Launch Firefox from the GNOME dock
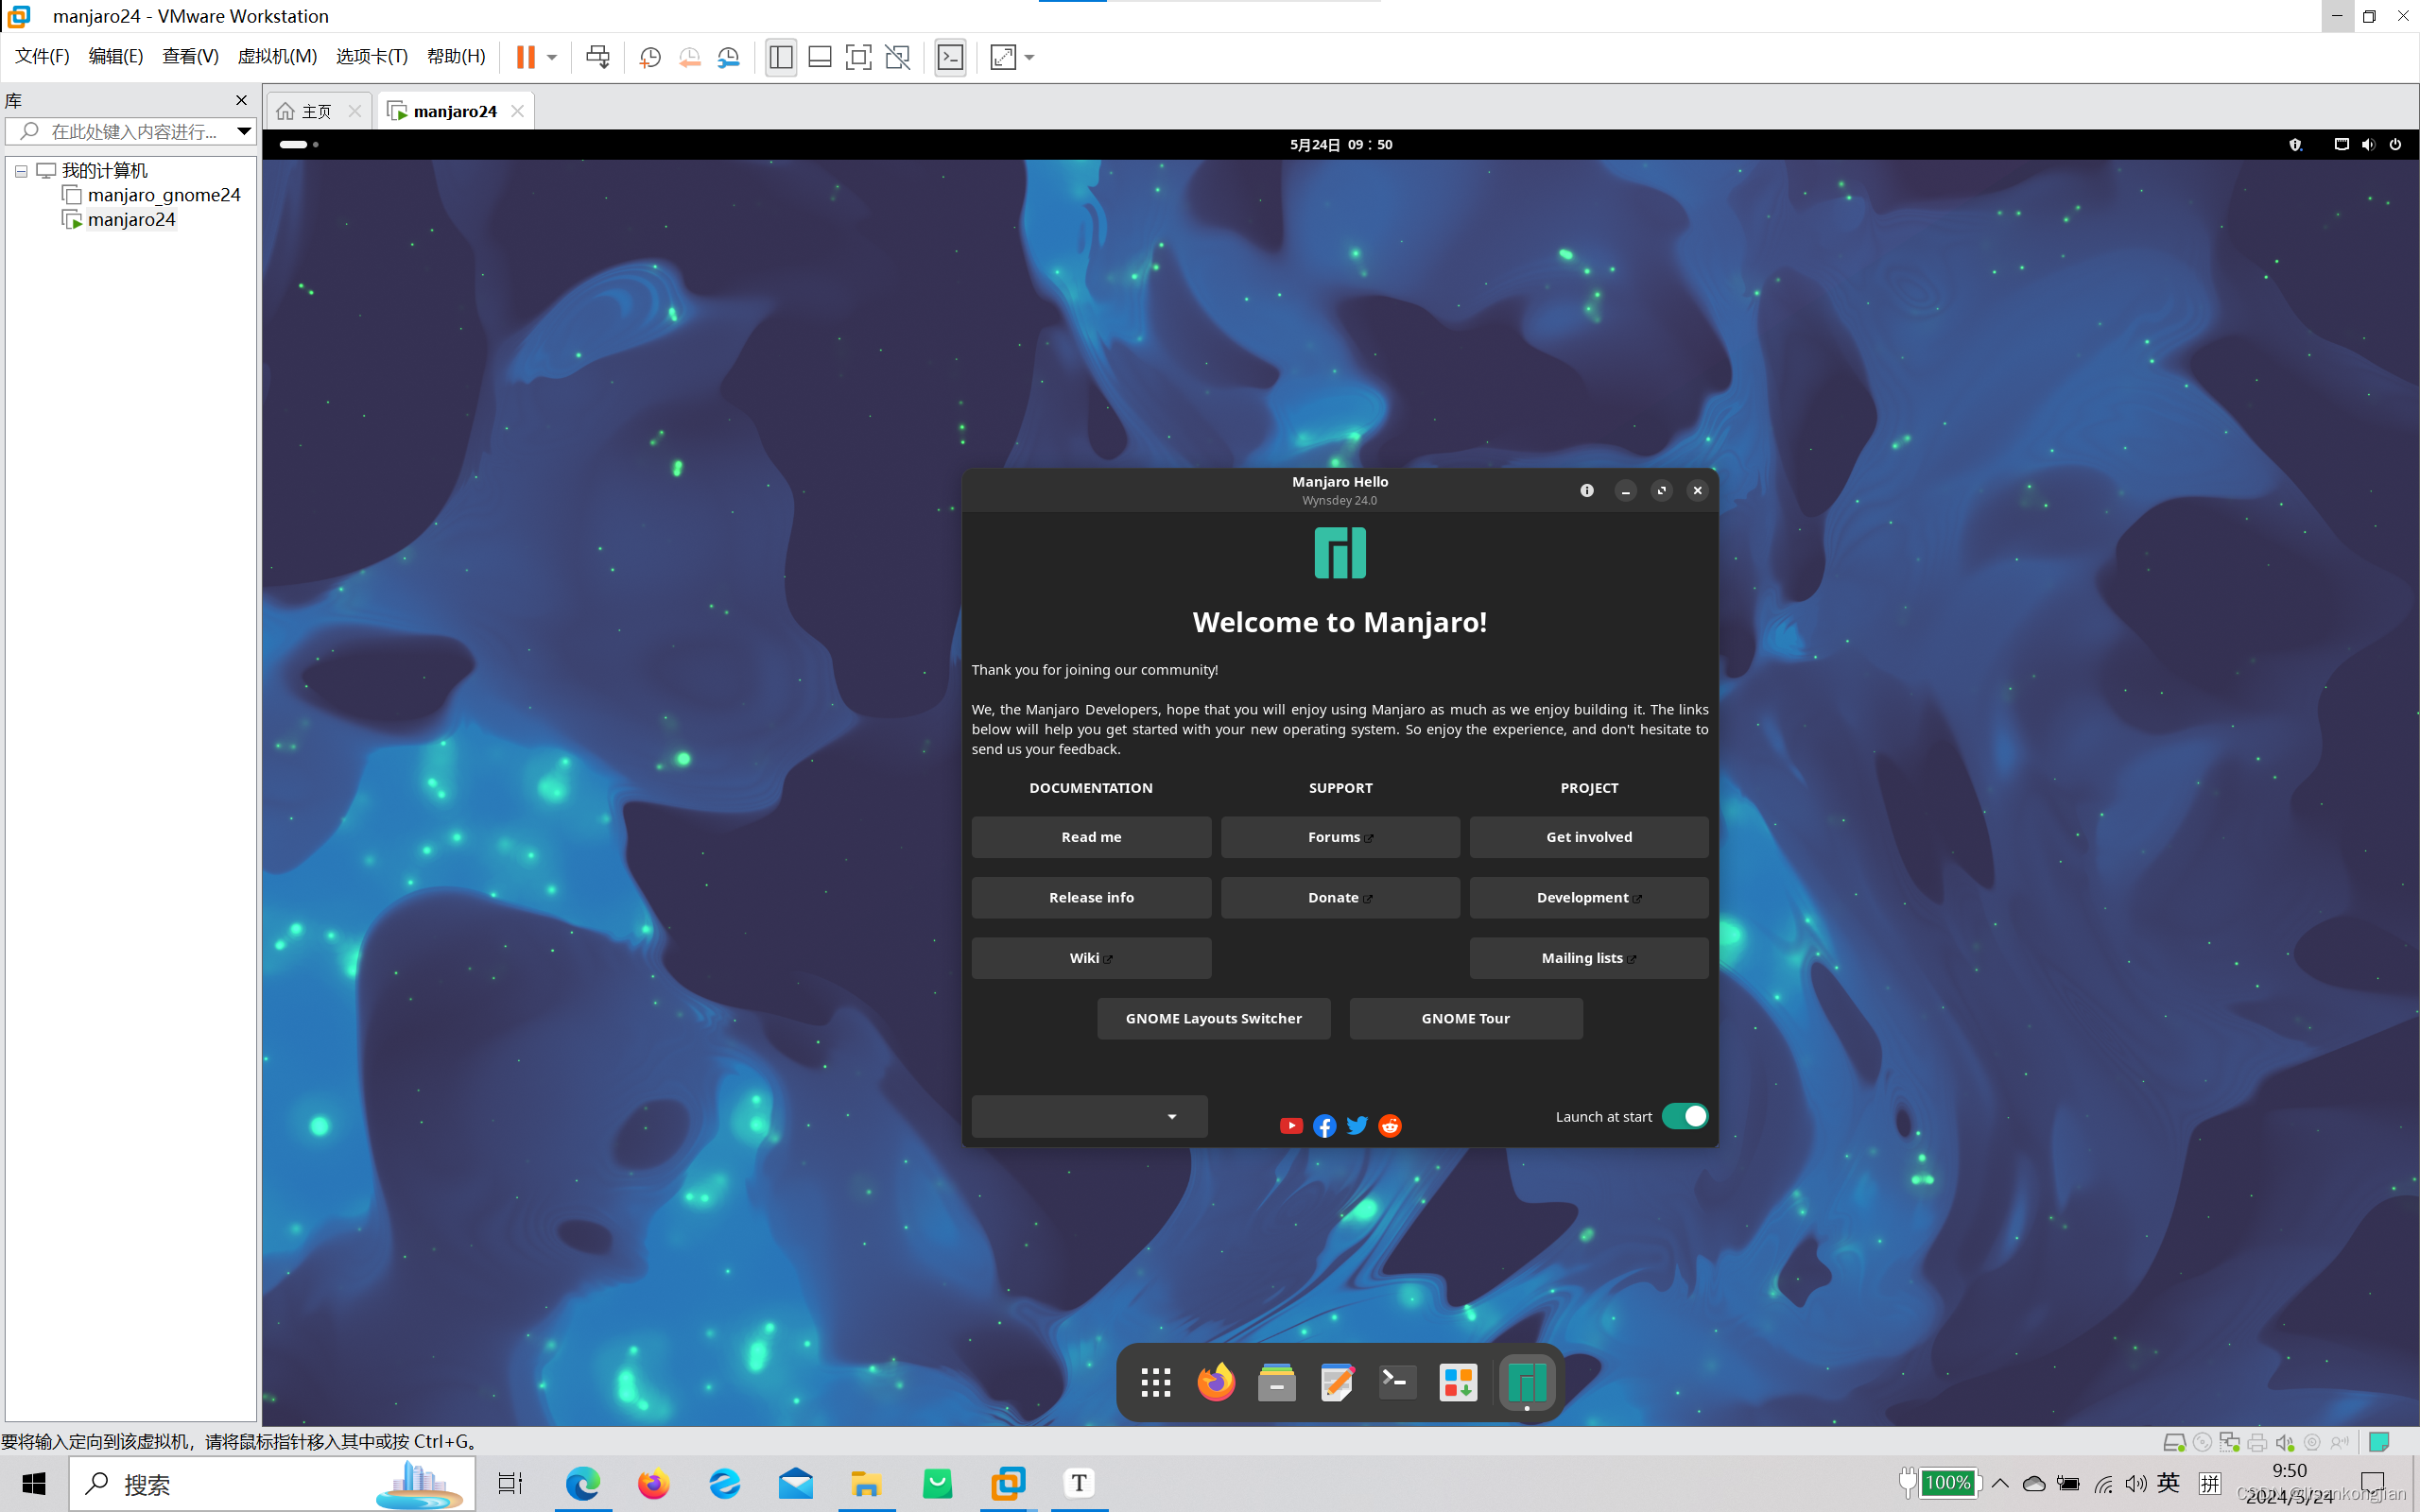2420x1512 pixels. (x=1216, y=1382)
